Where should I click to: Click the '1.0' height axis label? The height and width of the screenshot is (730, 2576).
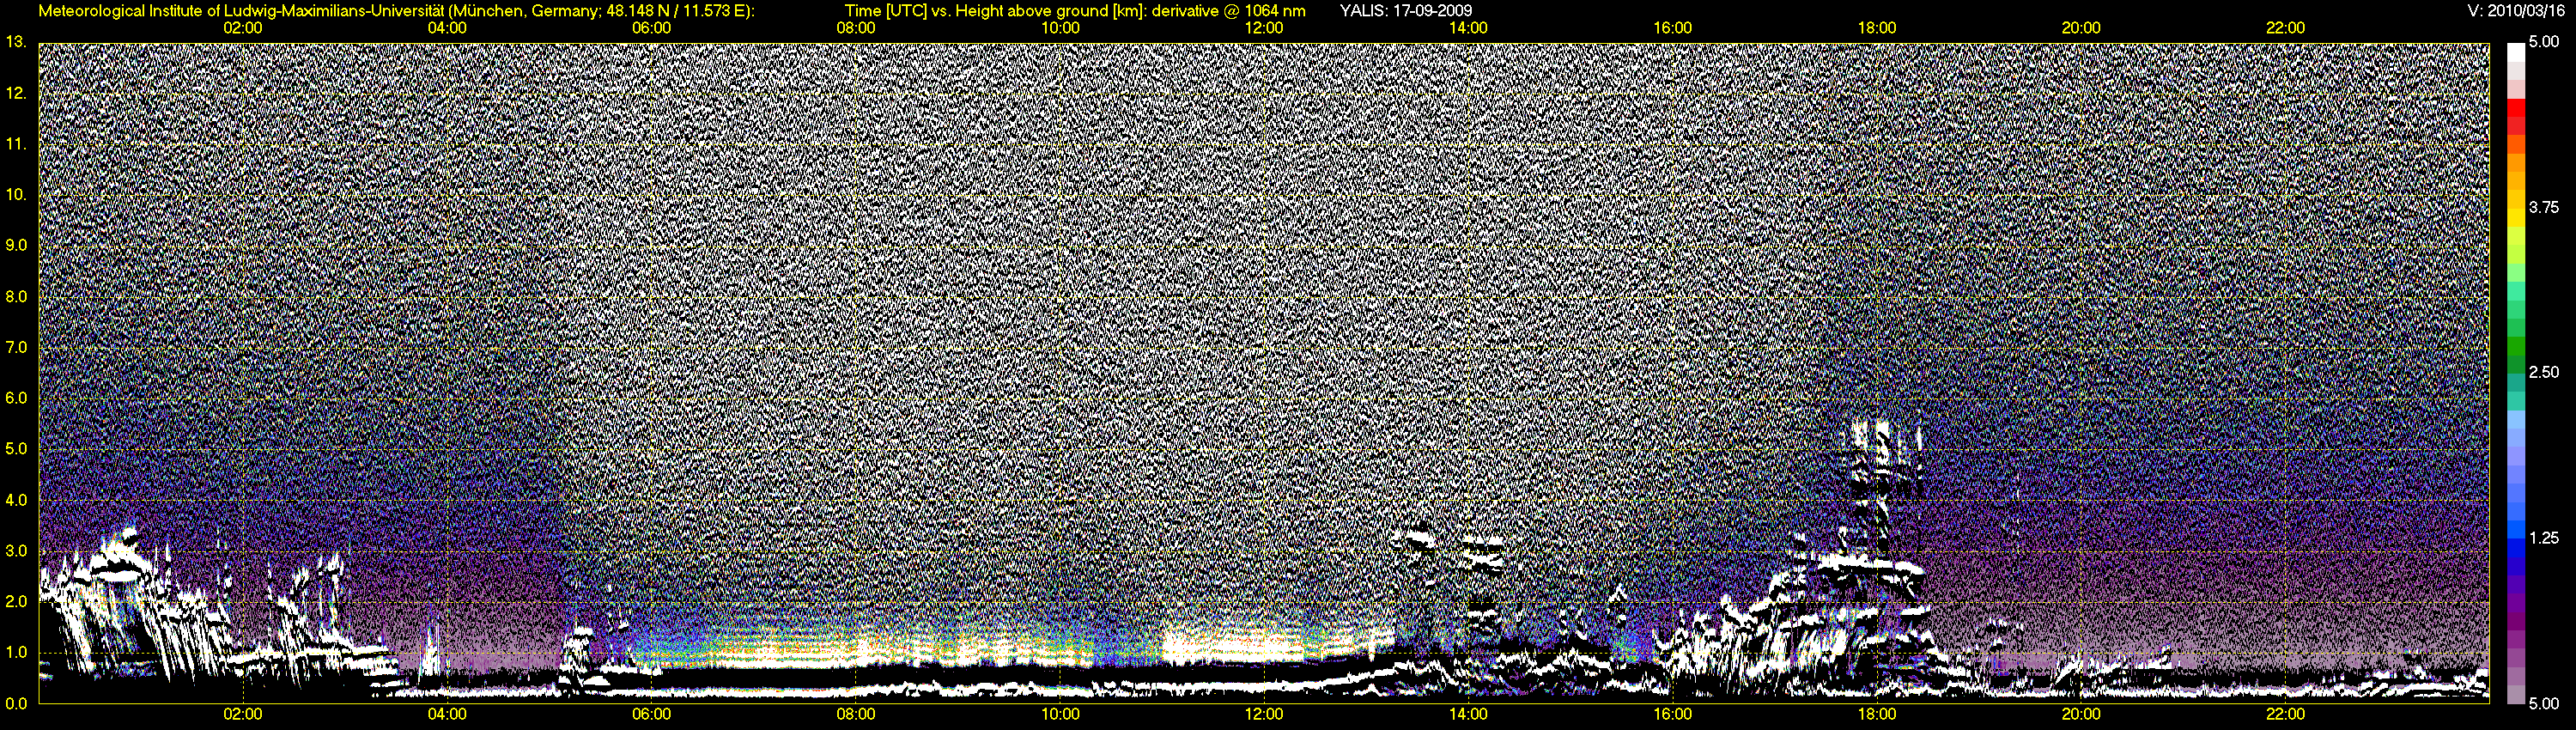pyautogui.click(x=16, y=652)
